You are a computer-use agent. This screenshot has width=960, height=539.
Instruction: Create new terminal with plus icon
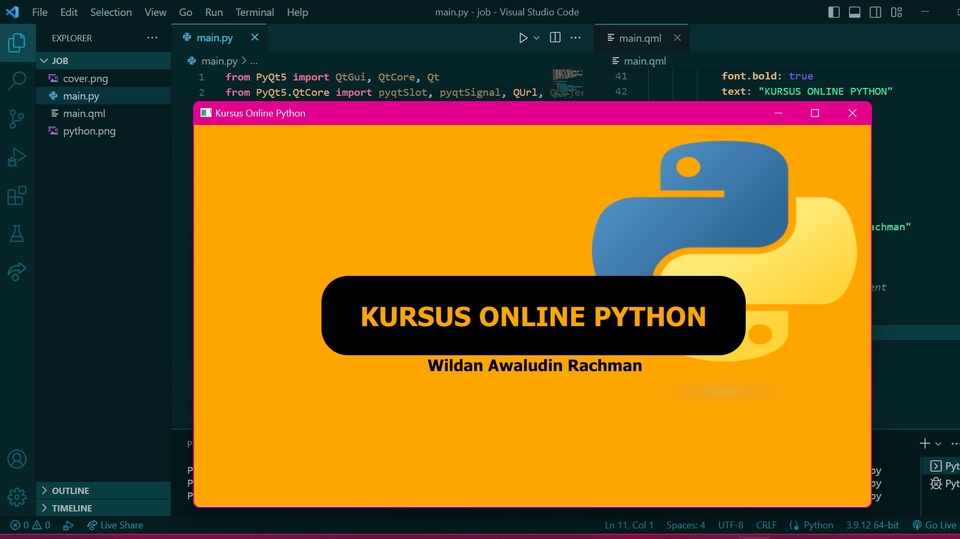pyautogui.click(x=924, y=443)
